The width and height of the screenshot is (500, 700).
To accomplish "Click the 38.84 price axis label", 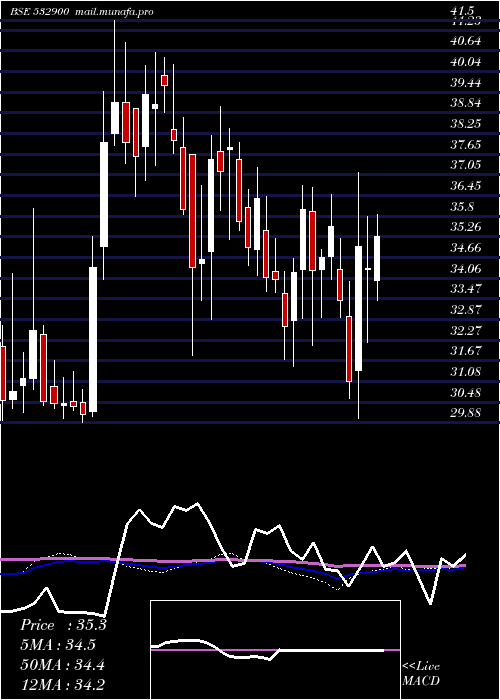I will (x=466, y=103).
